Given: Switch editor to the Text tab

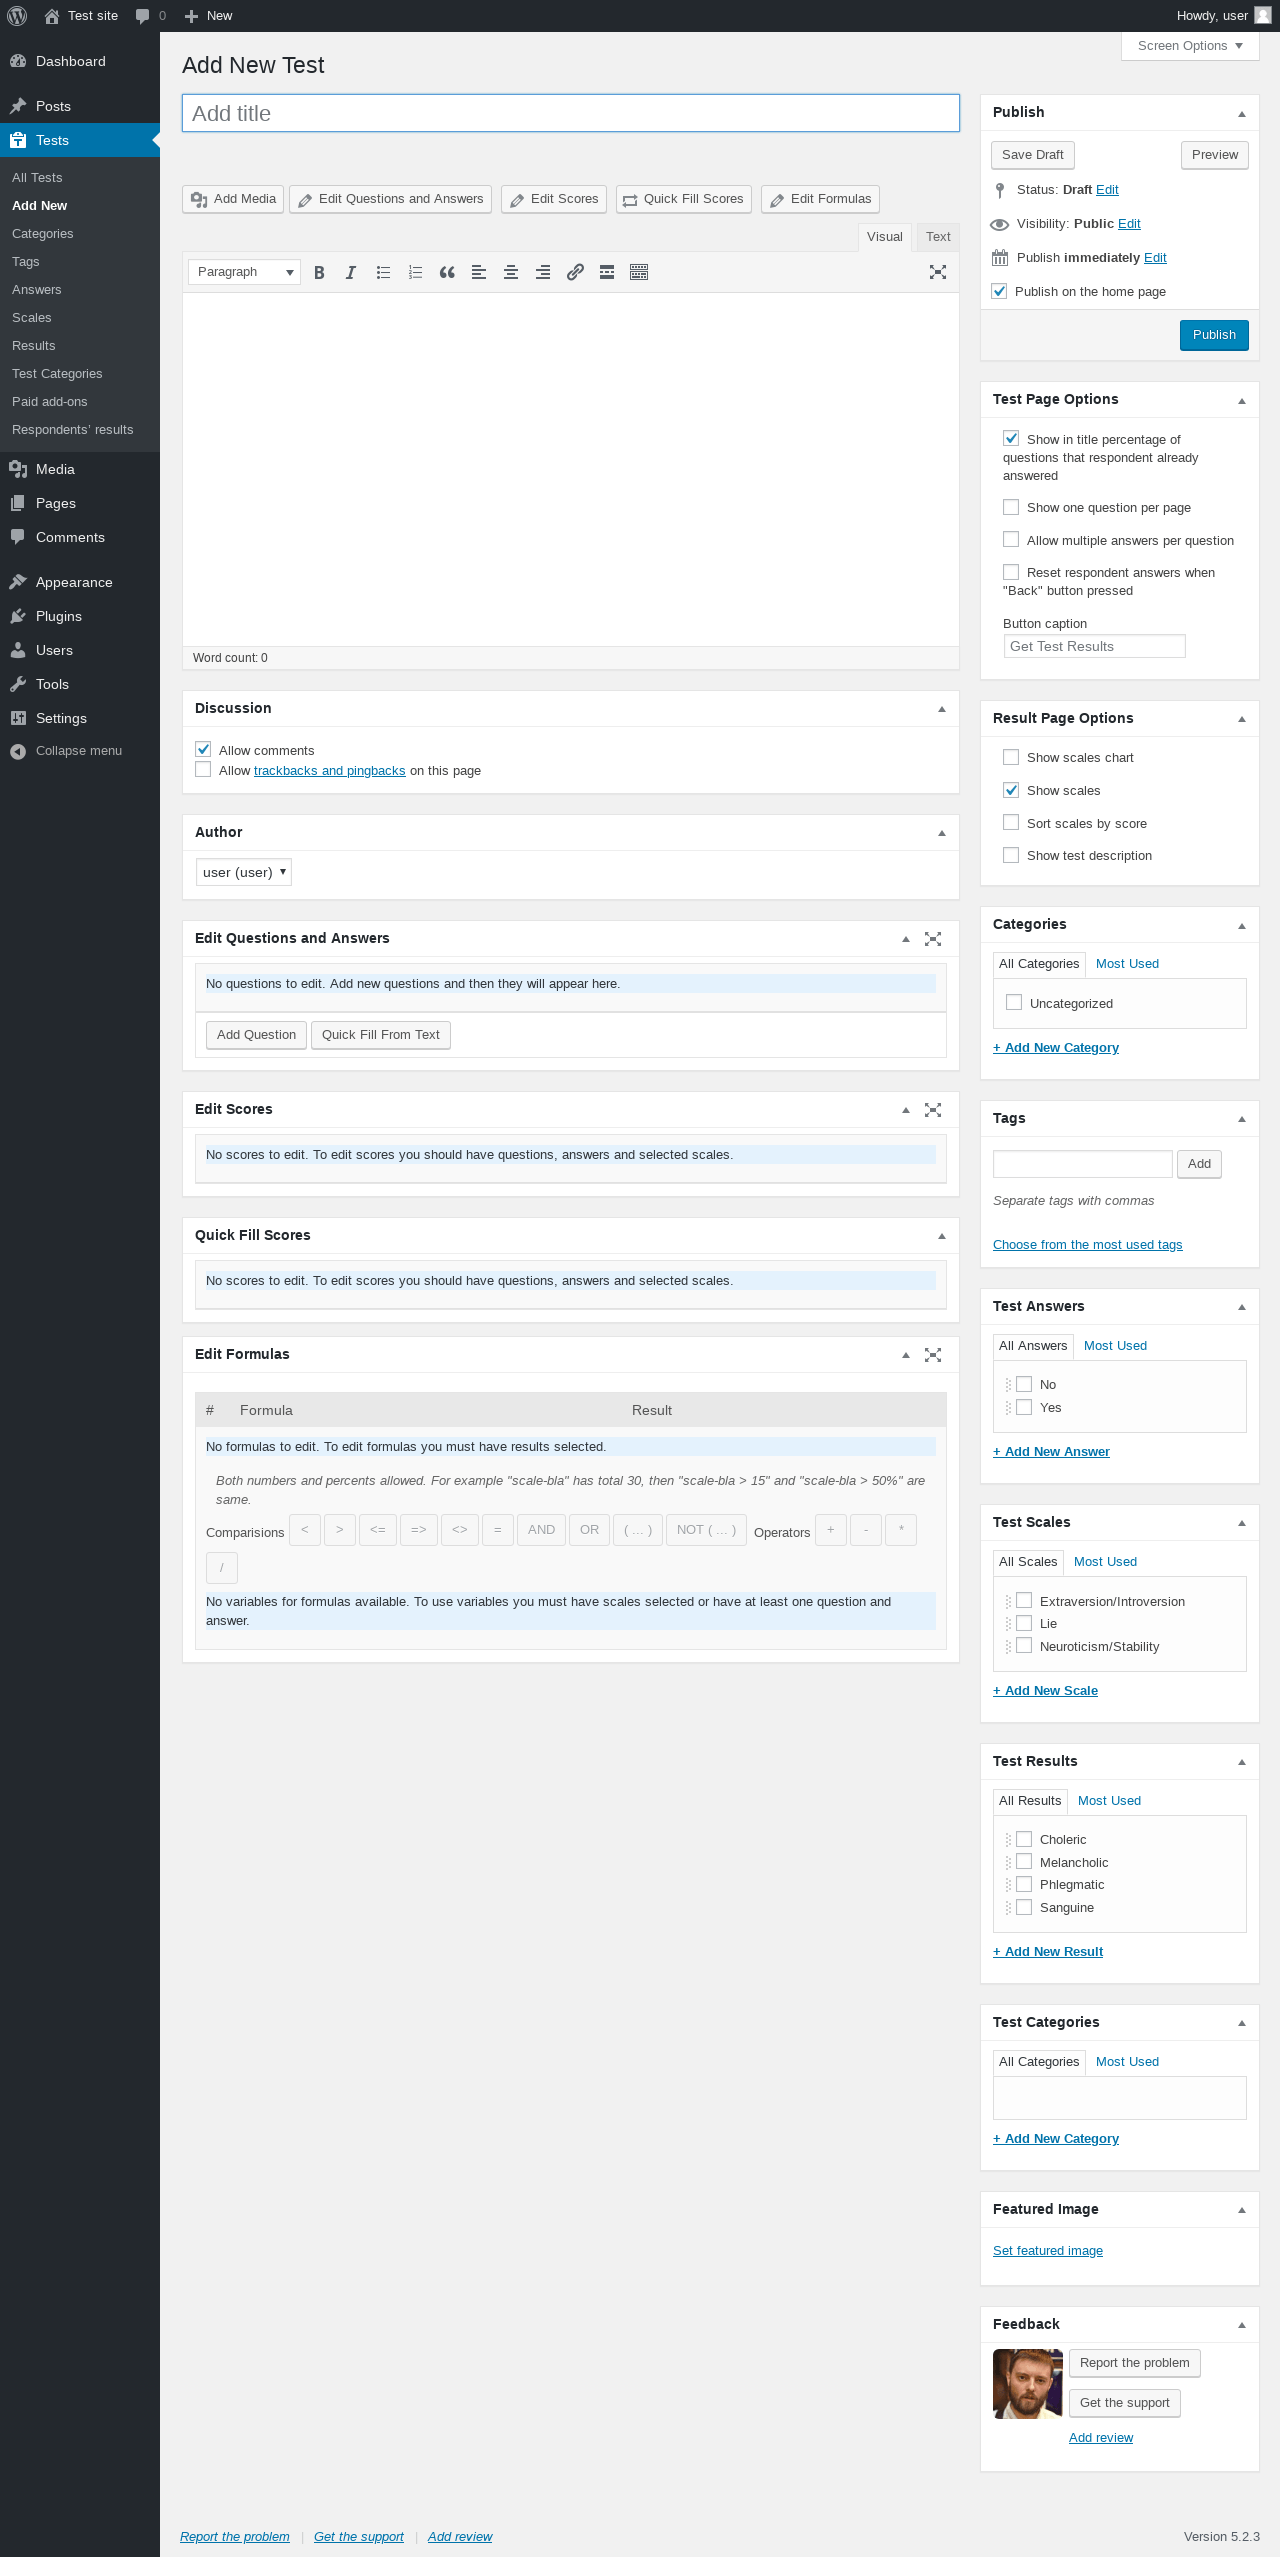Looking at the screenshot, I should [x=938, y=237].
